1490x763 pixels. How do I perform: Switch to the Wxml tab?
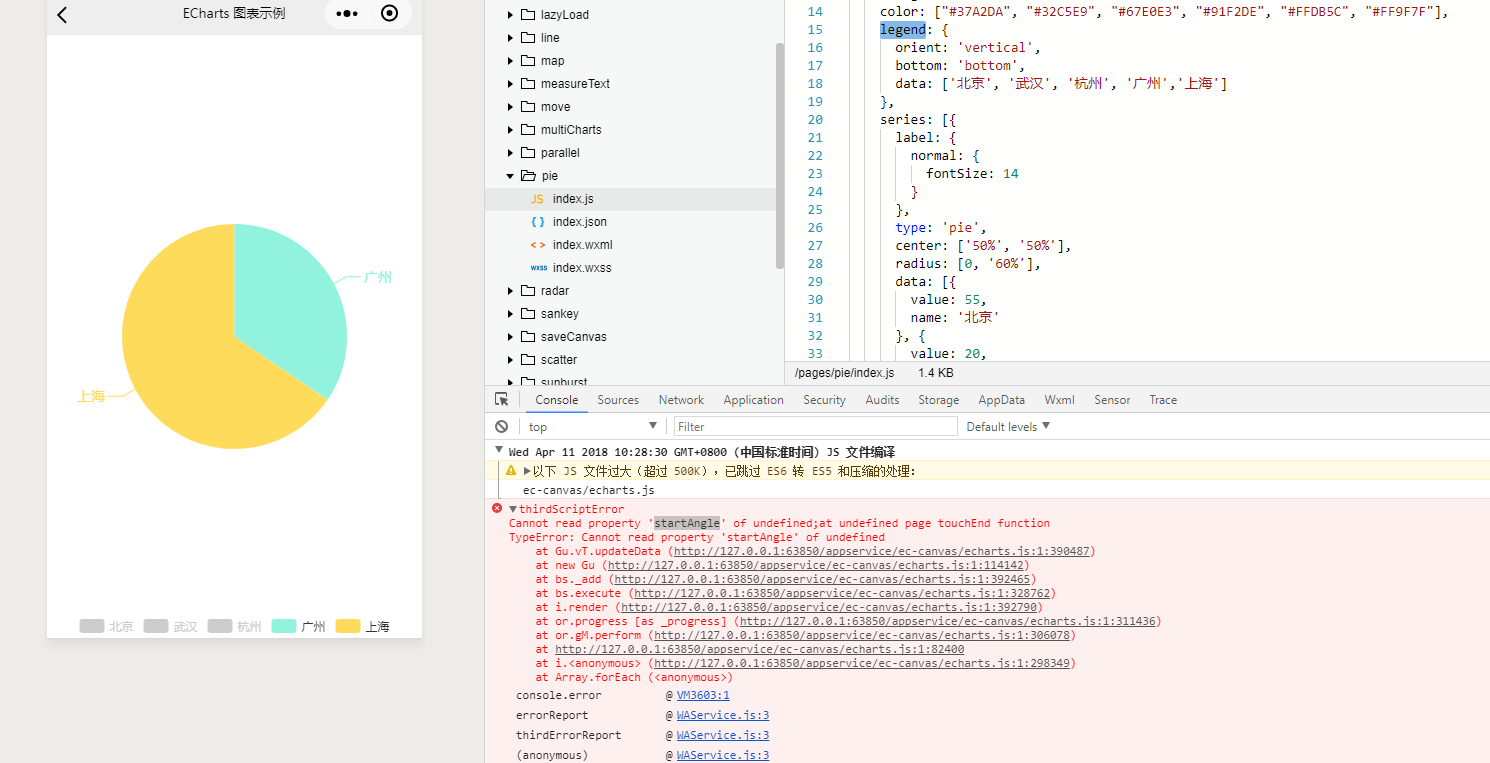pos(1059,399)
